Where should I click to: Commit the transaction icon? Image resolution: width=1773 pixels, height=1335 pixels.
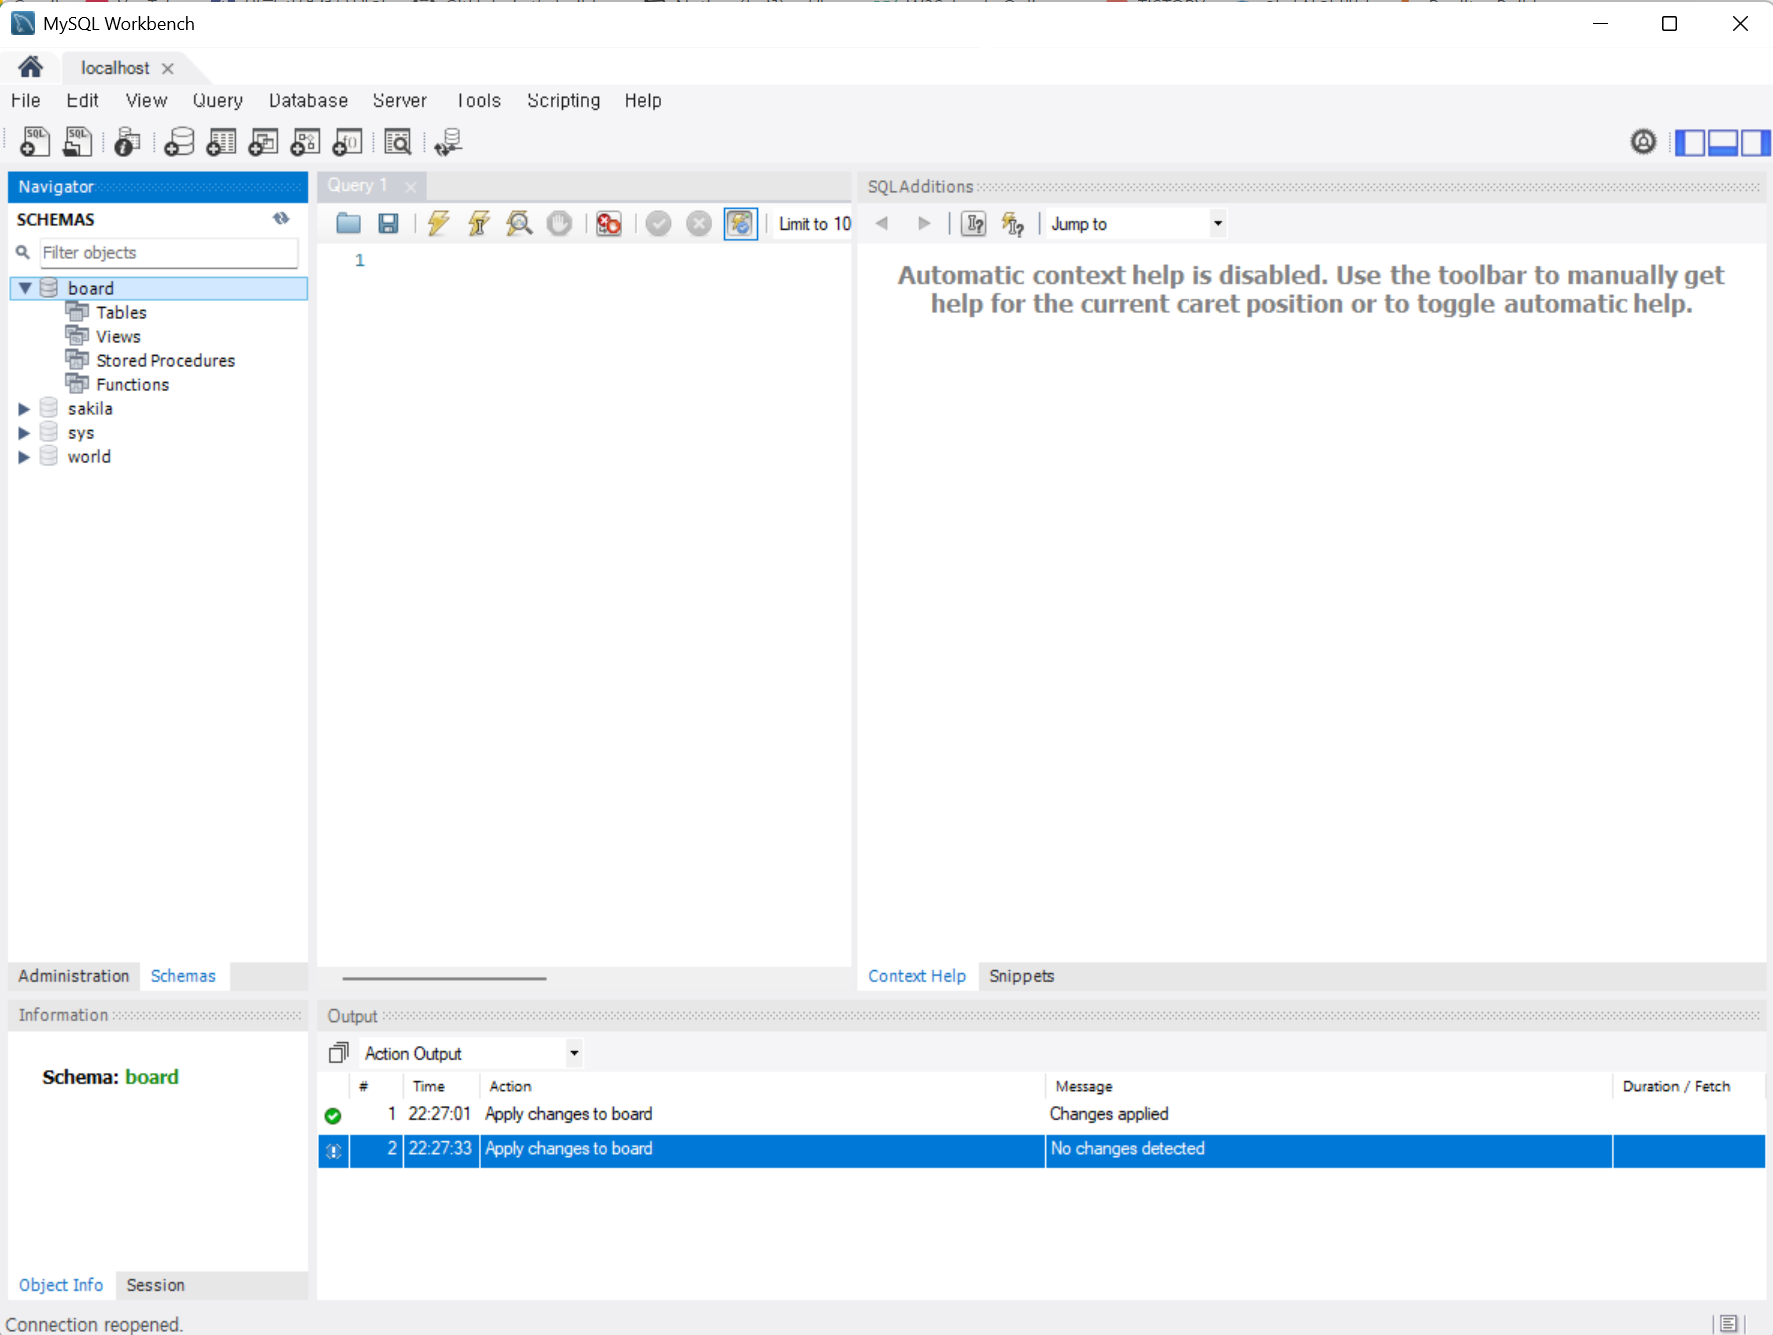click(658, 223)
